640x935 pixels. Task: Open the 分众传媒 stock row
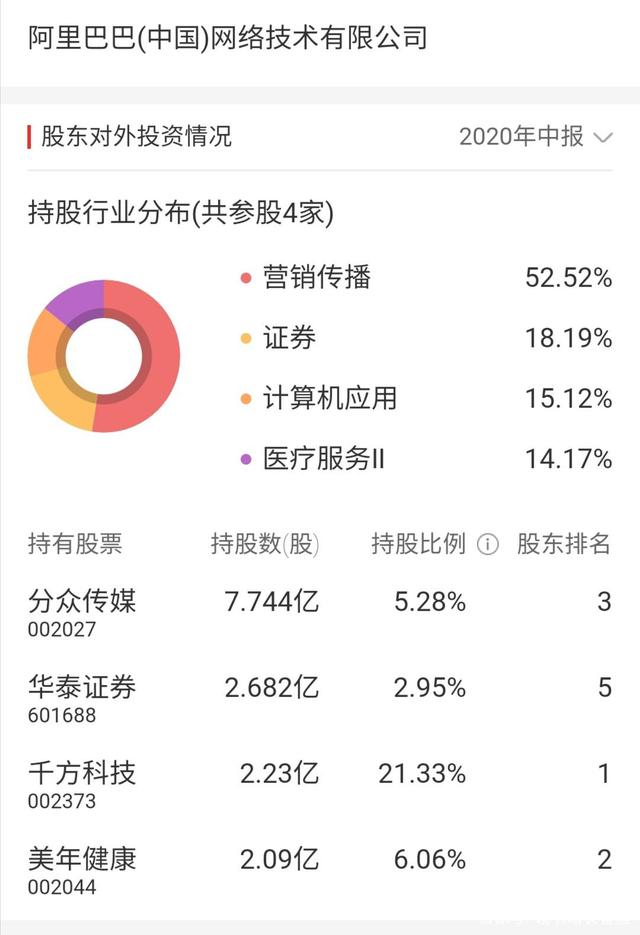tap(320, 612)
